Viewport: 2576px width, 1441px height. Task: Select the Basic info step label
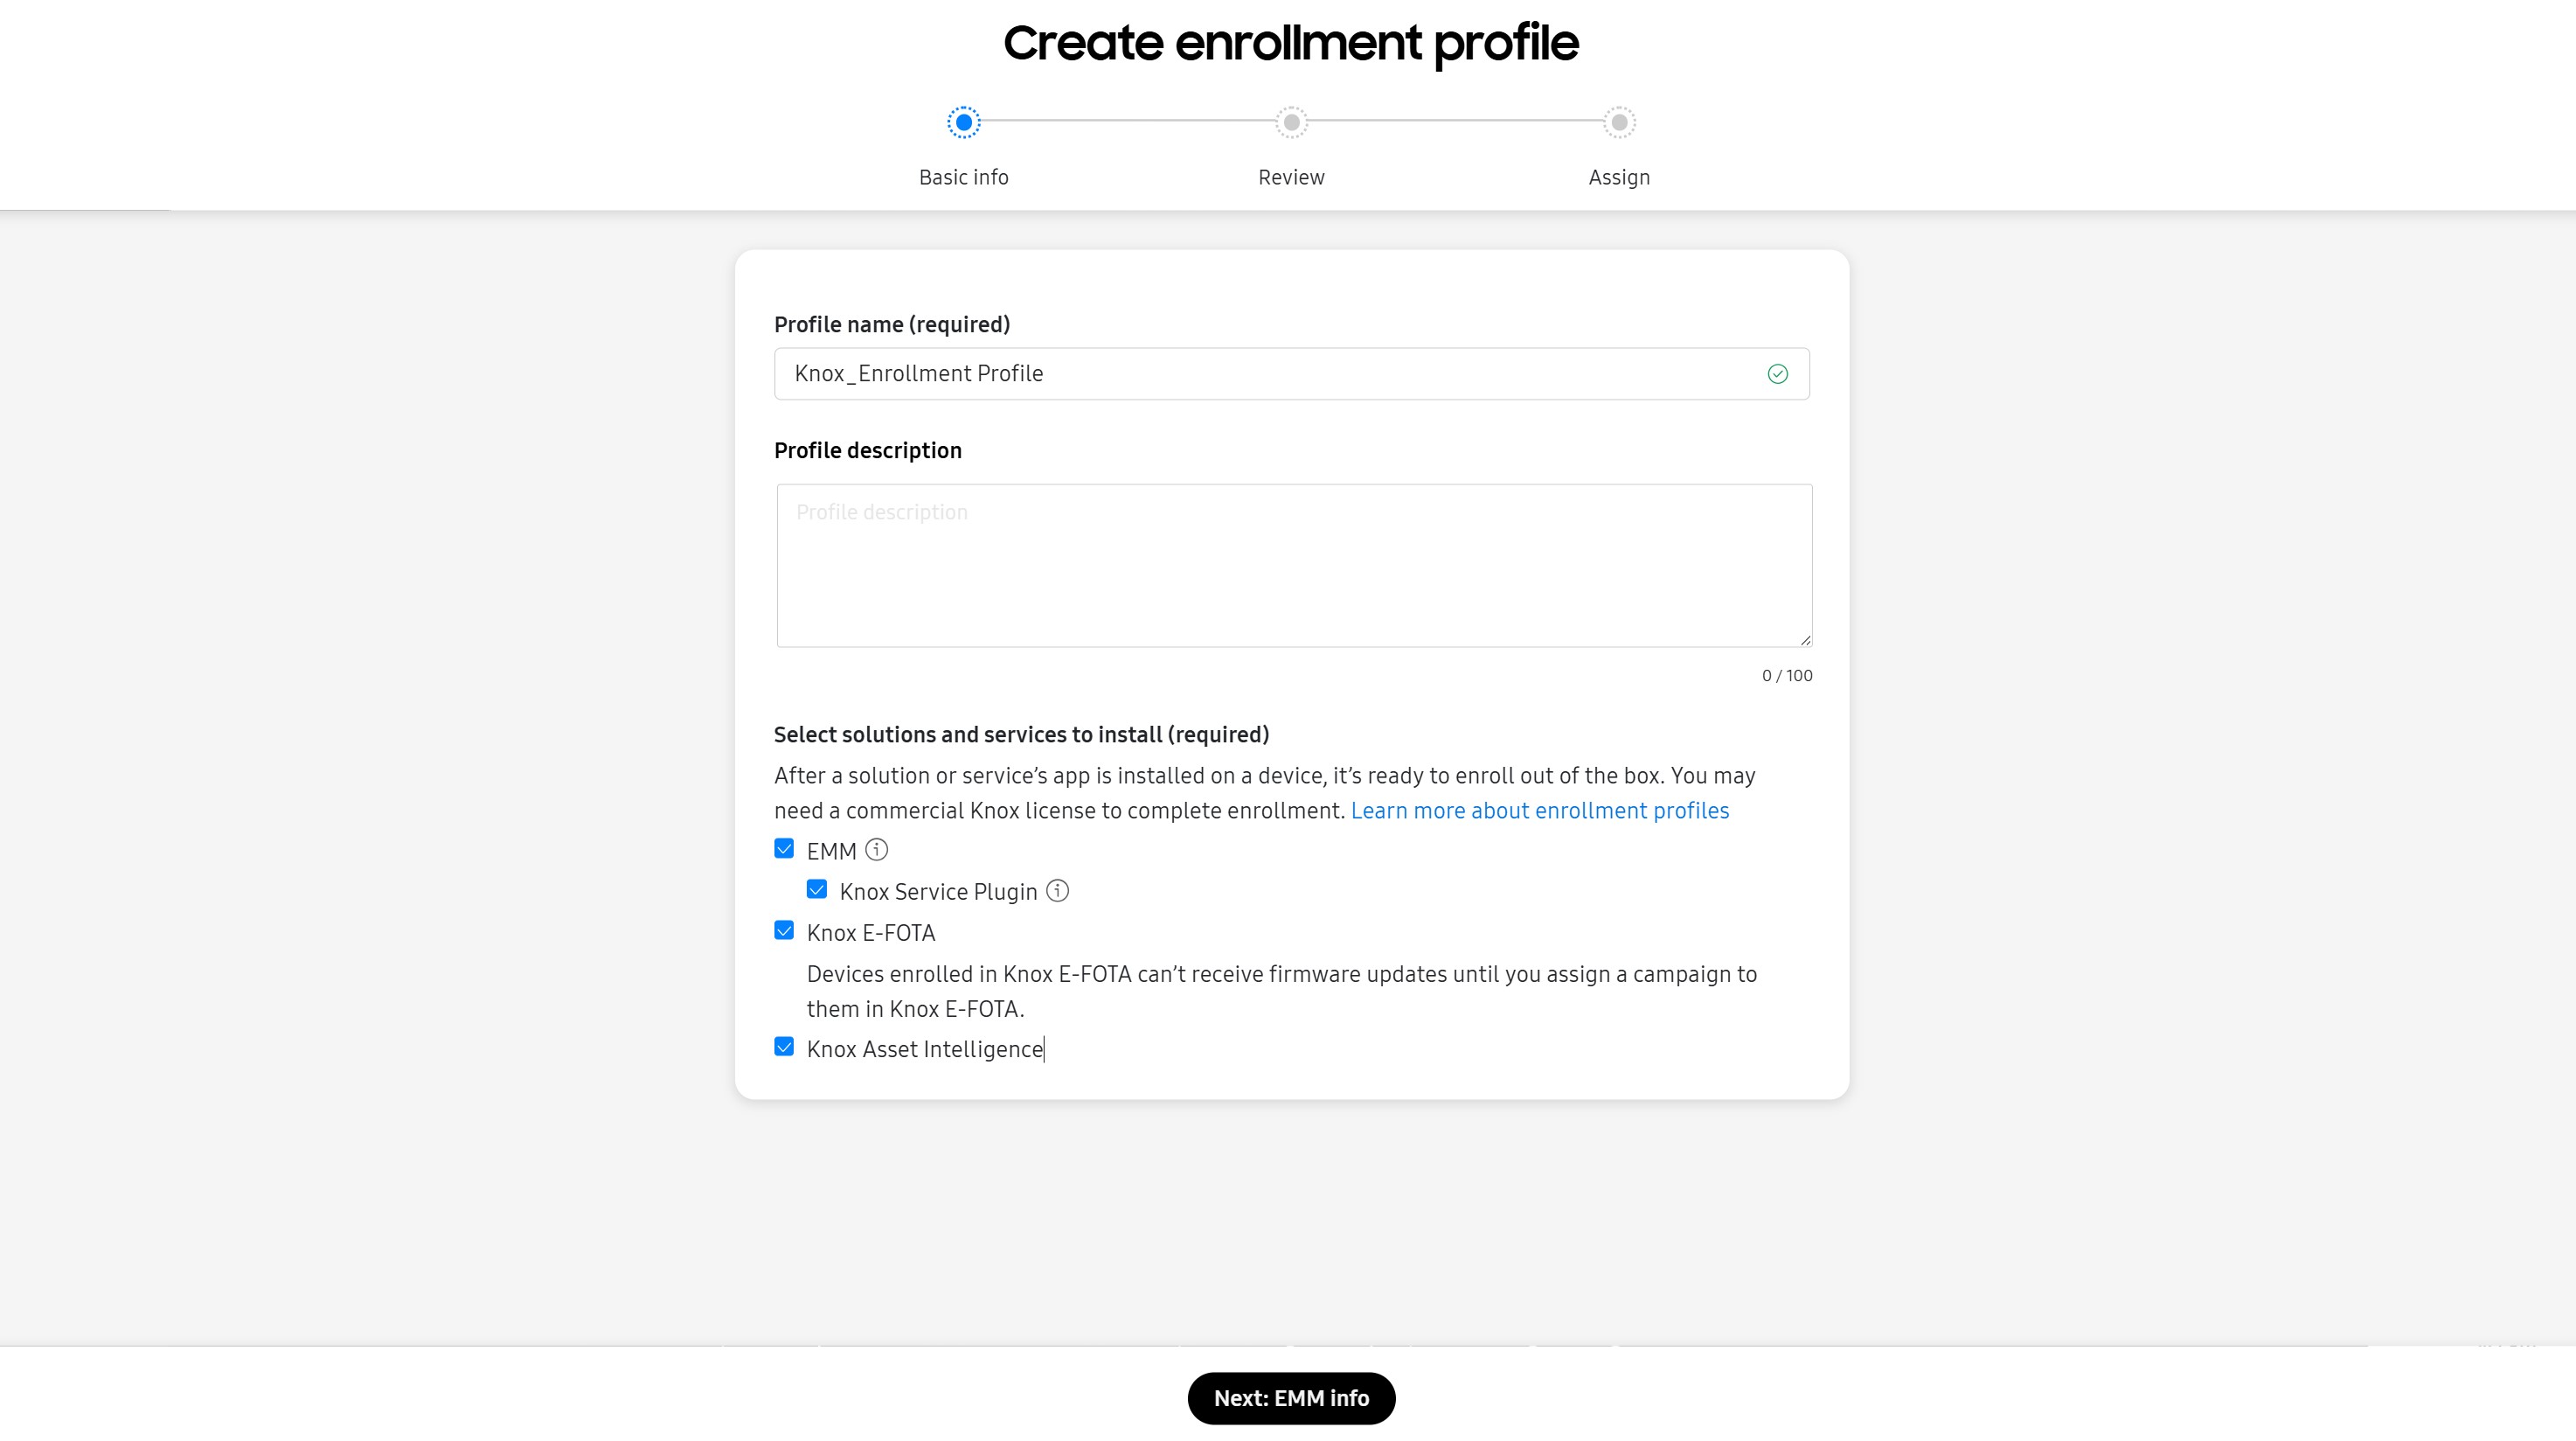click(963, 177)
